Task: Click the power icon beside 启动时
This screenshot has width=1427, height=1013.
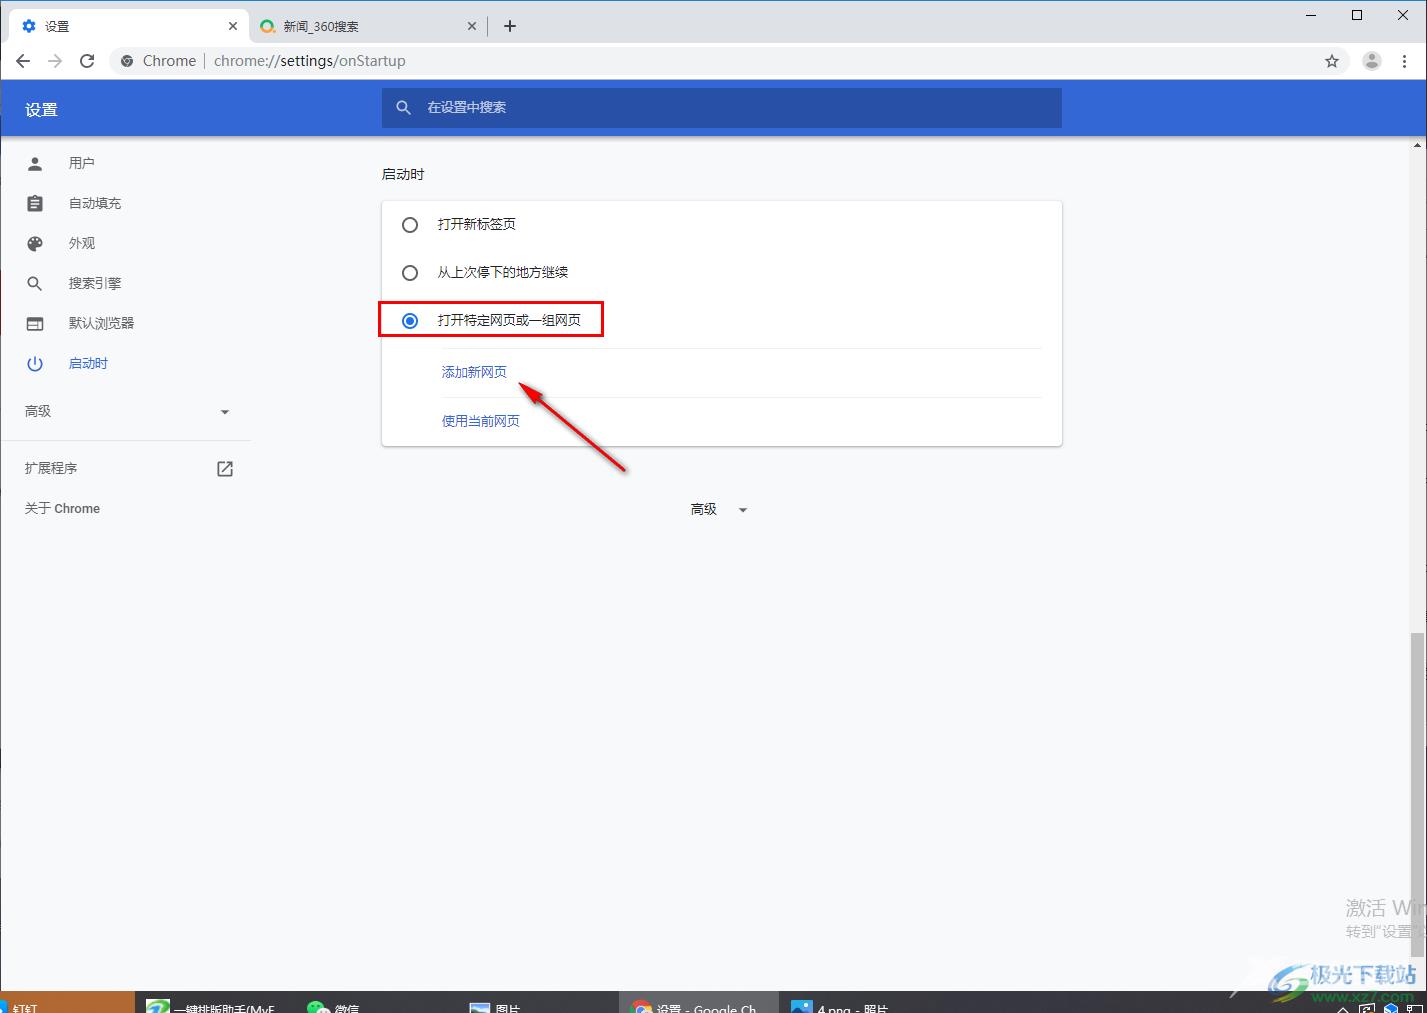Action: 35,363
